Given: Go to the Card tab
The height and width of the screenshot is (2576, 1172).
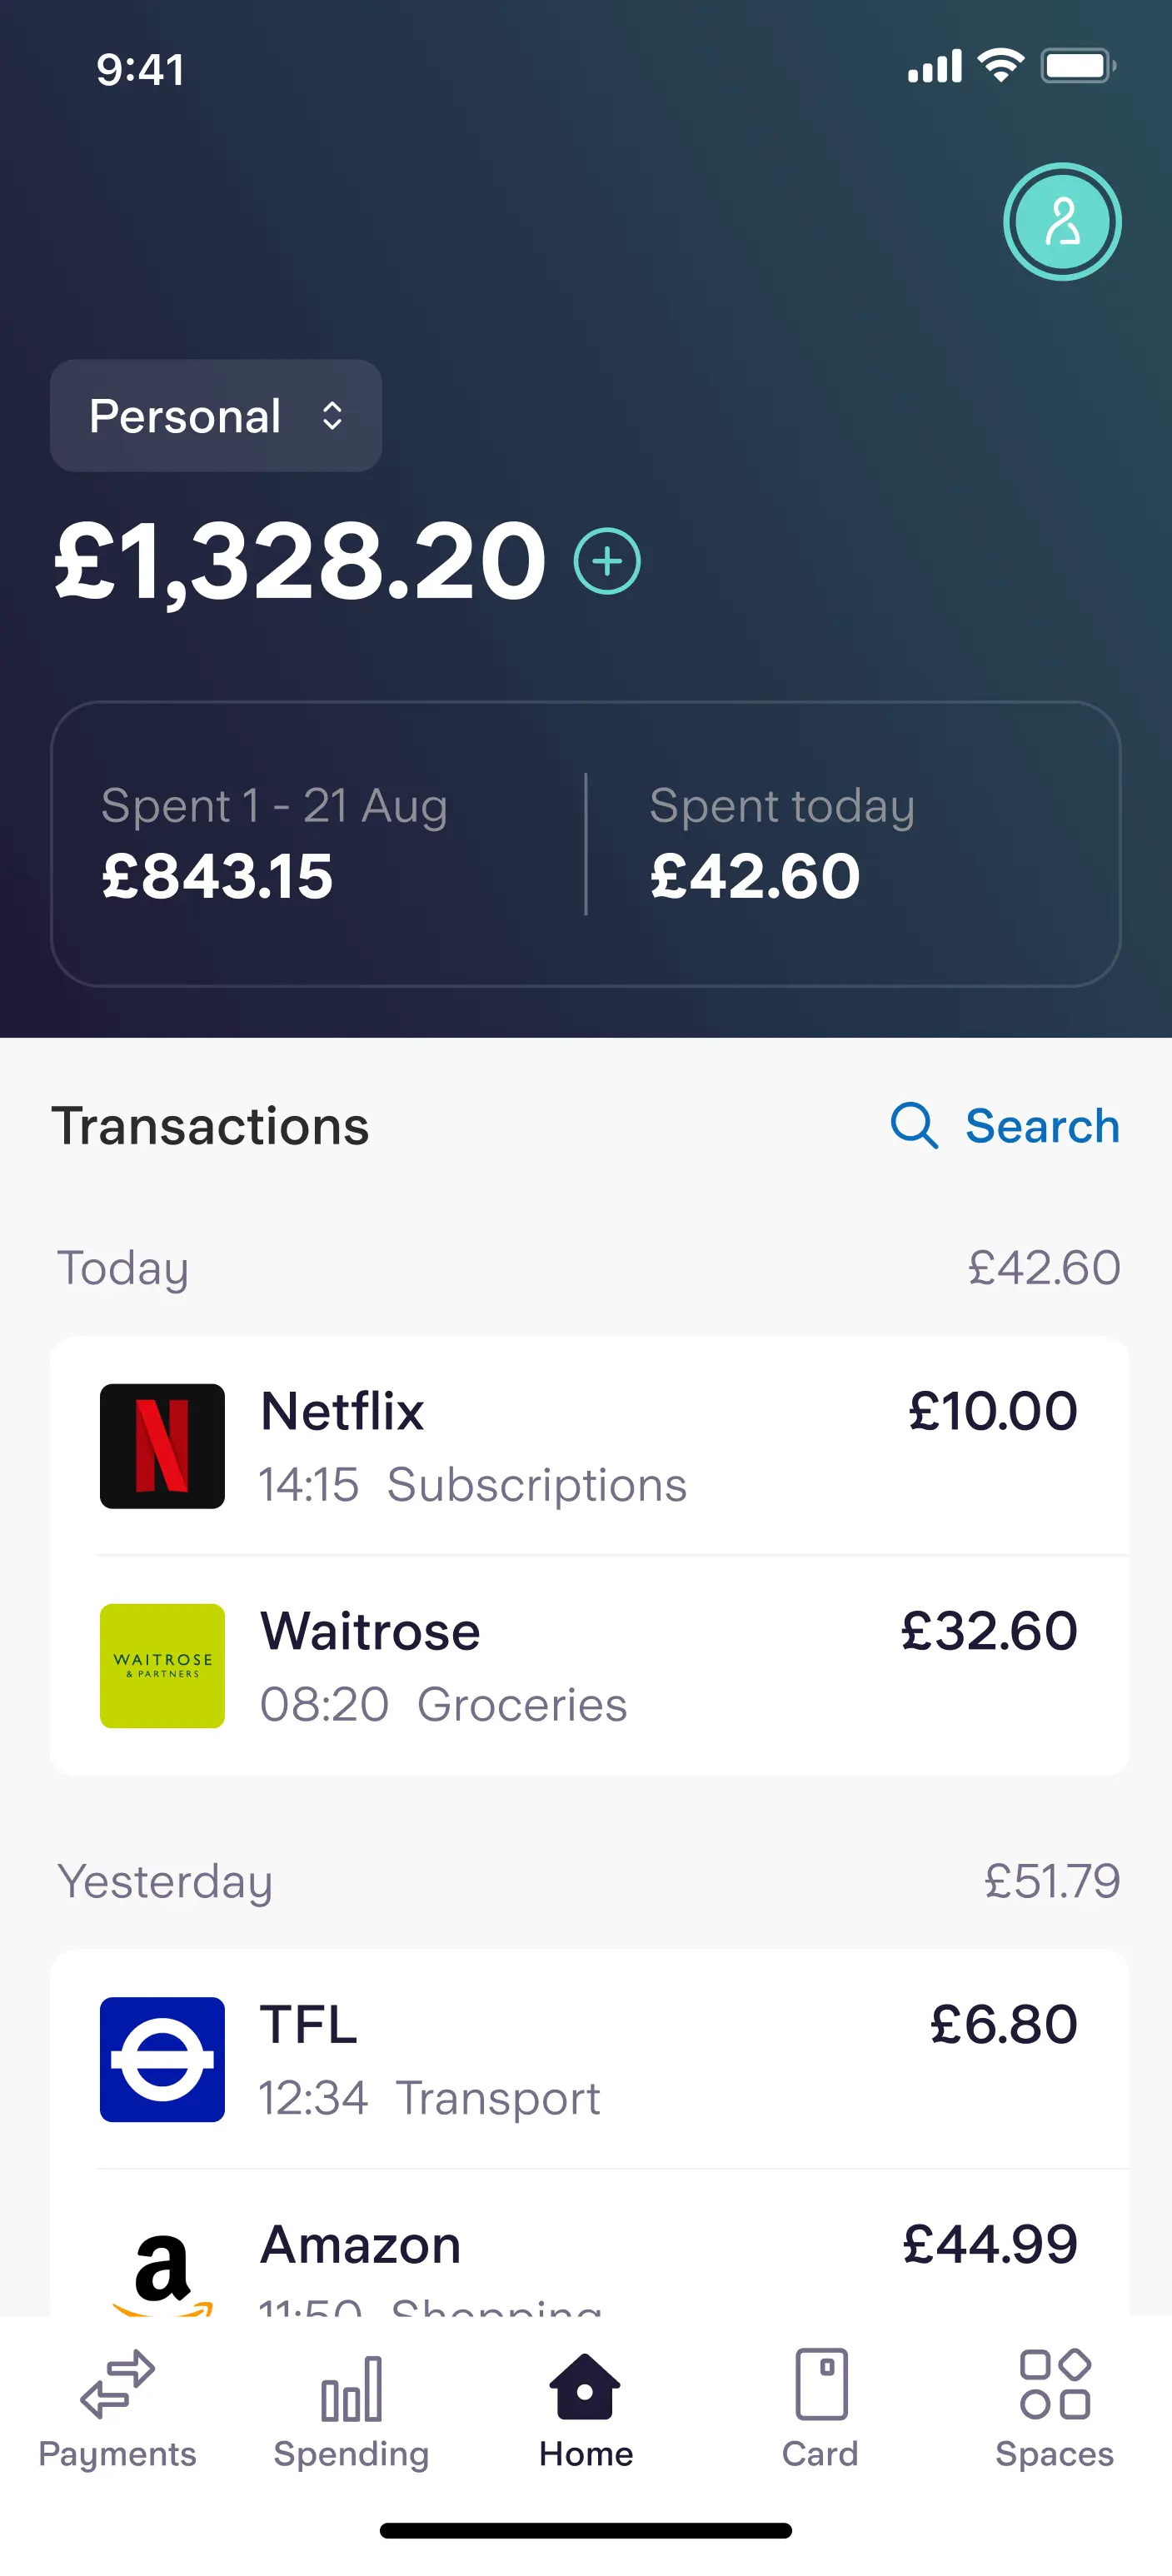Looking at the screenshot, I should tap(820, 2410).
